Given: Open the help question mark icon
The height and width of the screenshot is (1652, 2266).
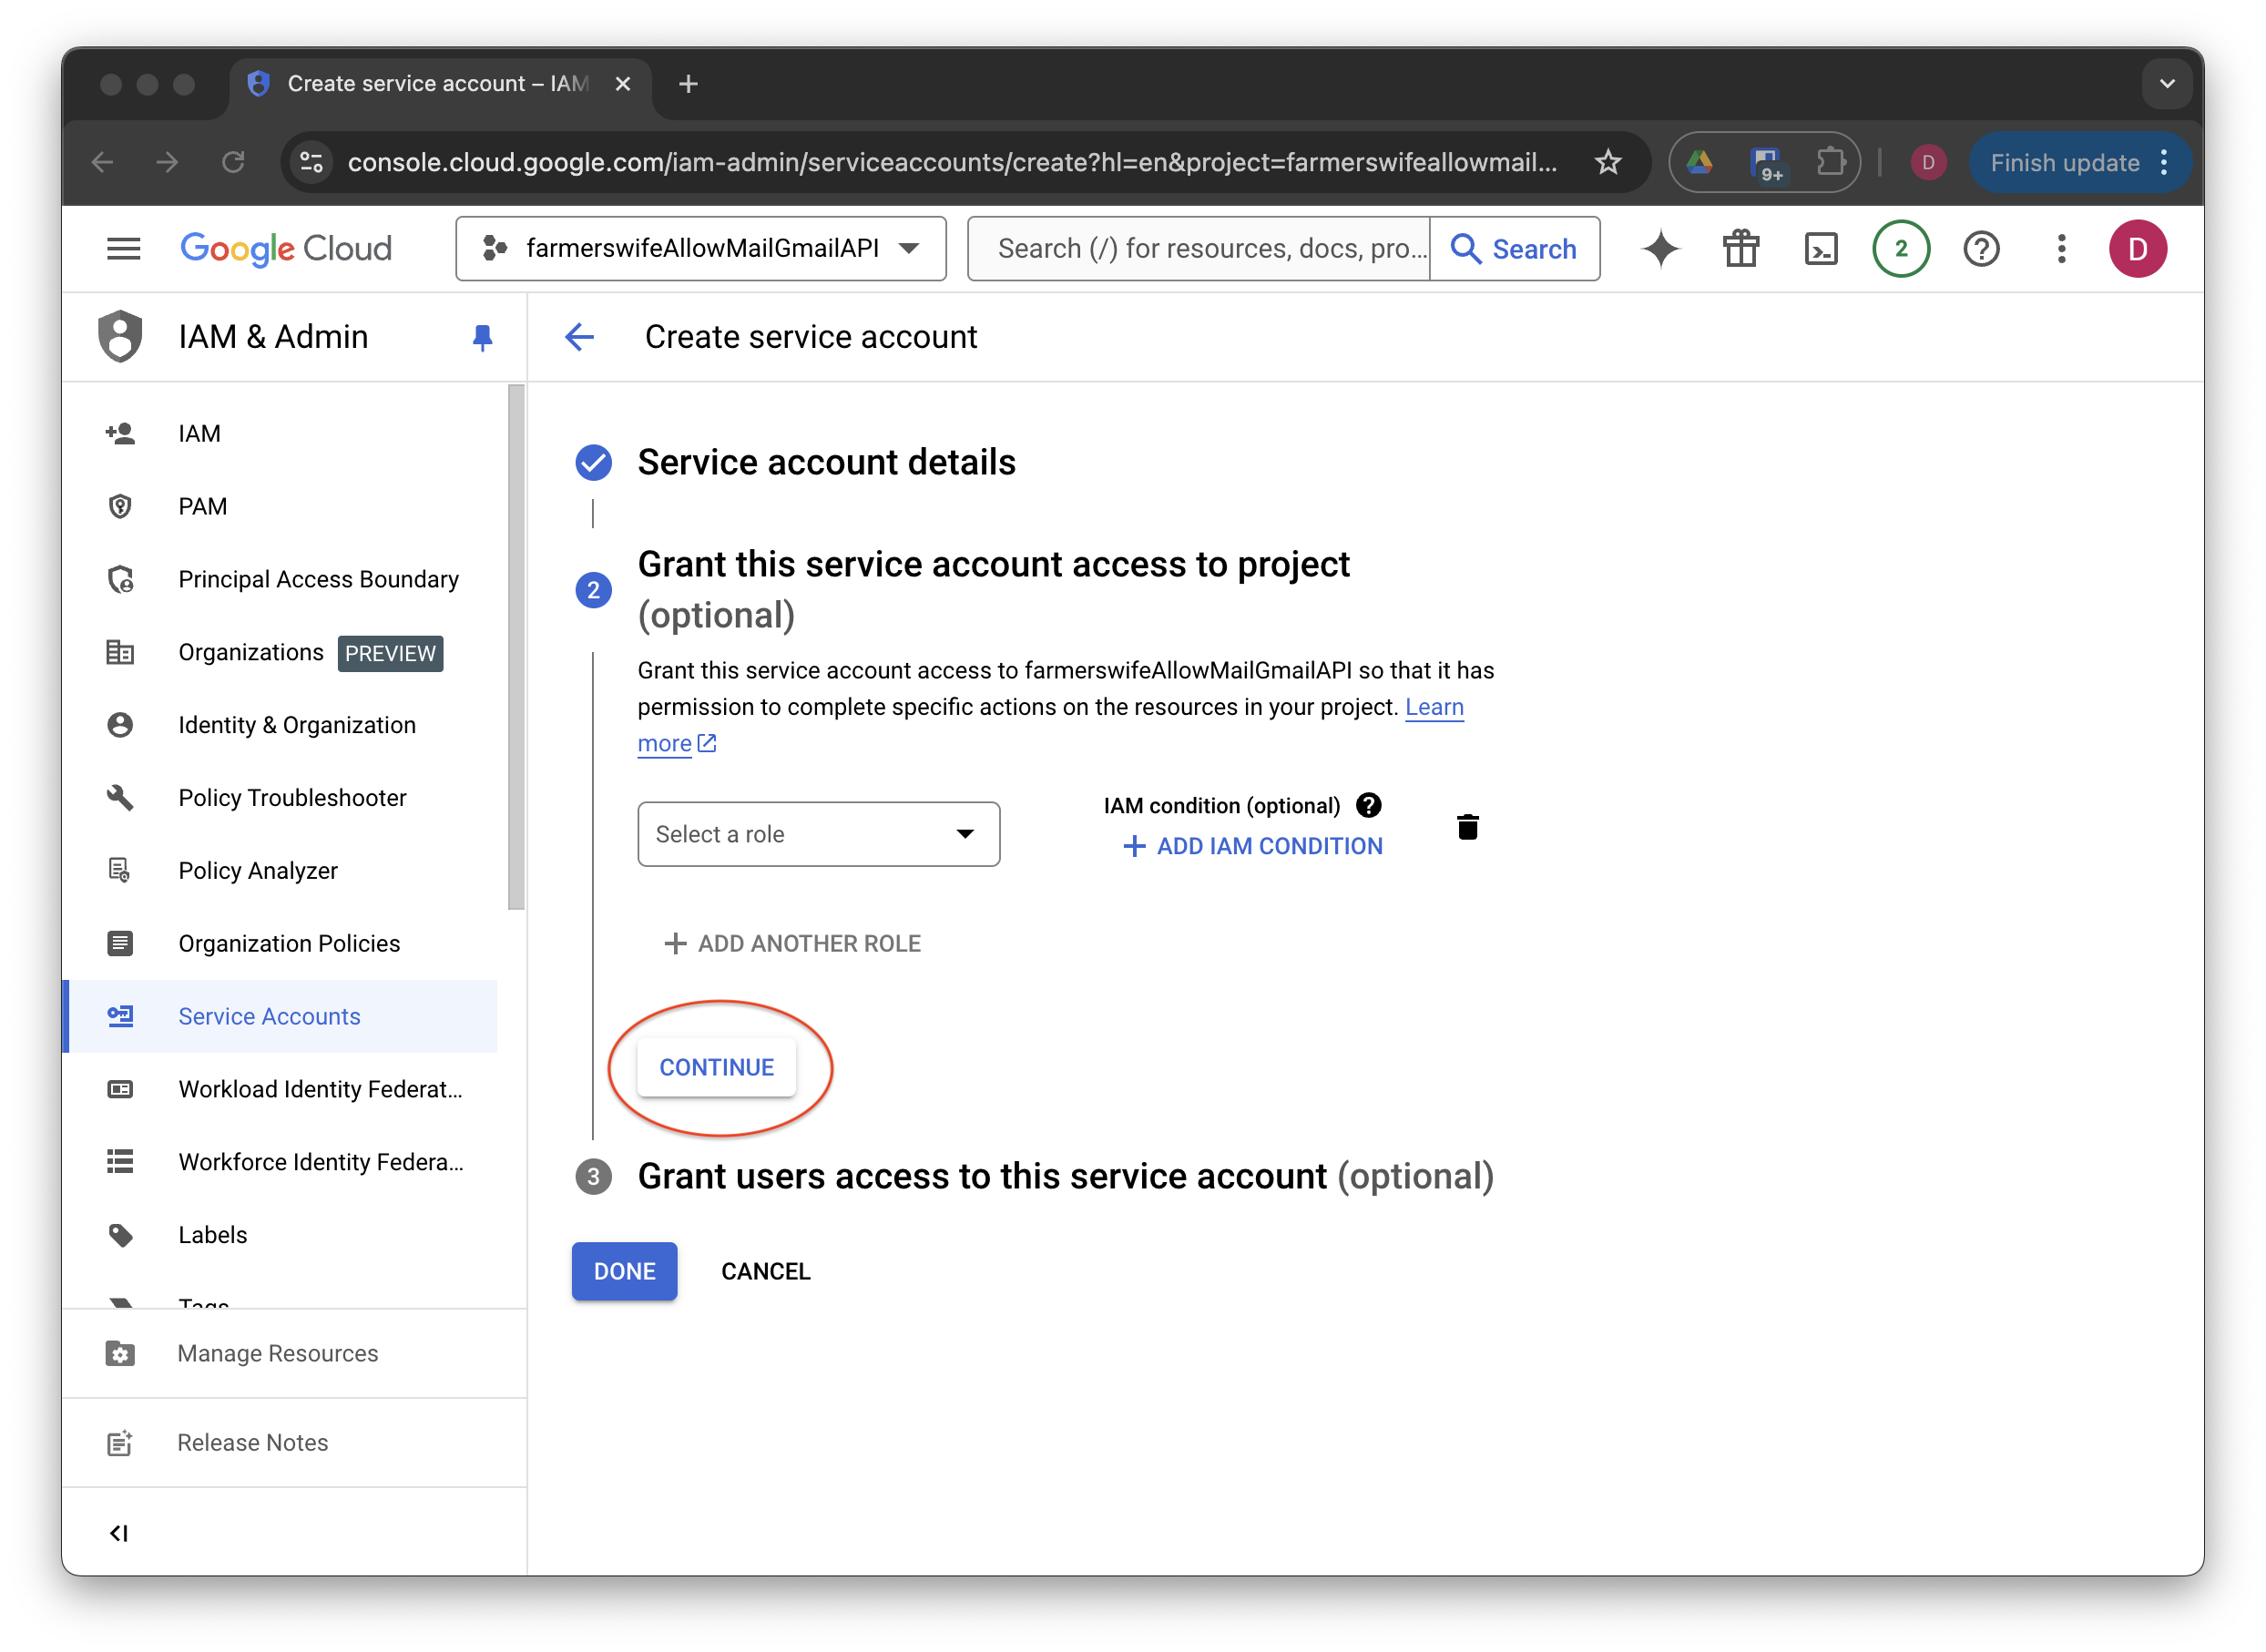Looking at the screenshot, I should 1981,249.
